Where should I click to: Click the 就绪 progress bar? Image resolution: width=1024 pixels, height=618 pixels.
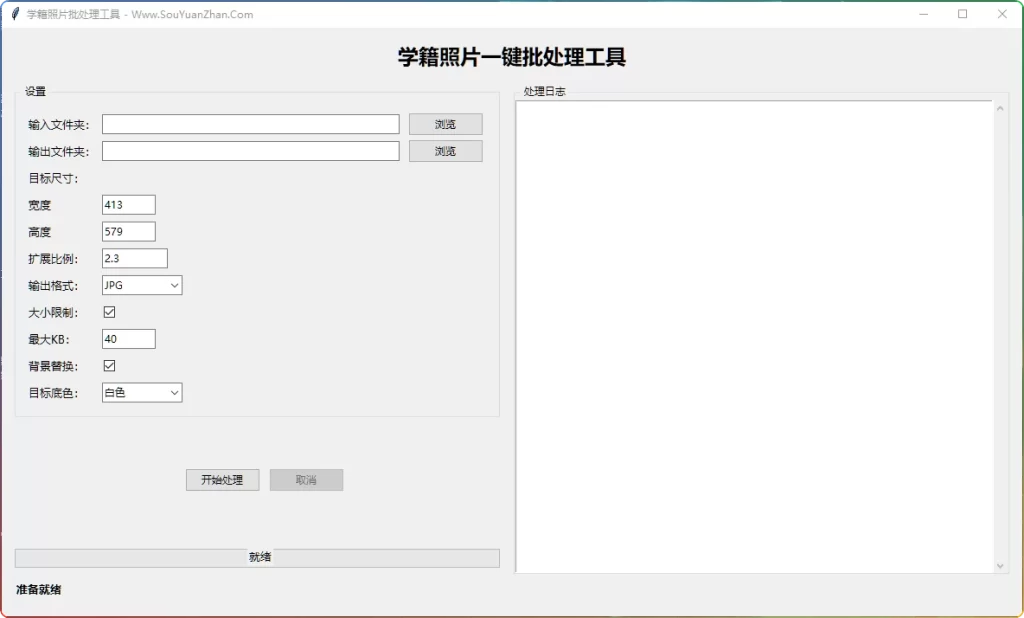pos(257,557)
